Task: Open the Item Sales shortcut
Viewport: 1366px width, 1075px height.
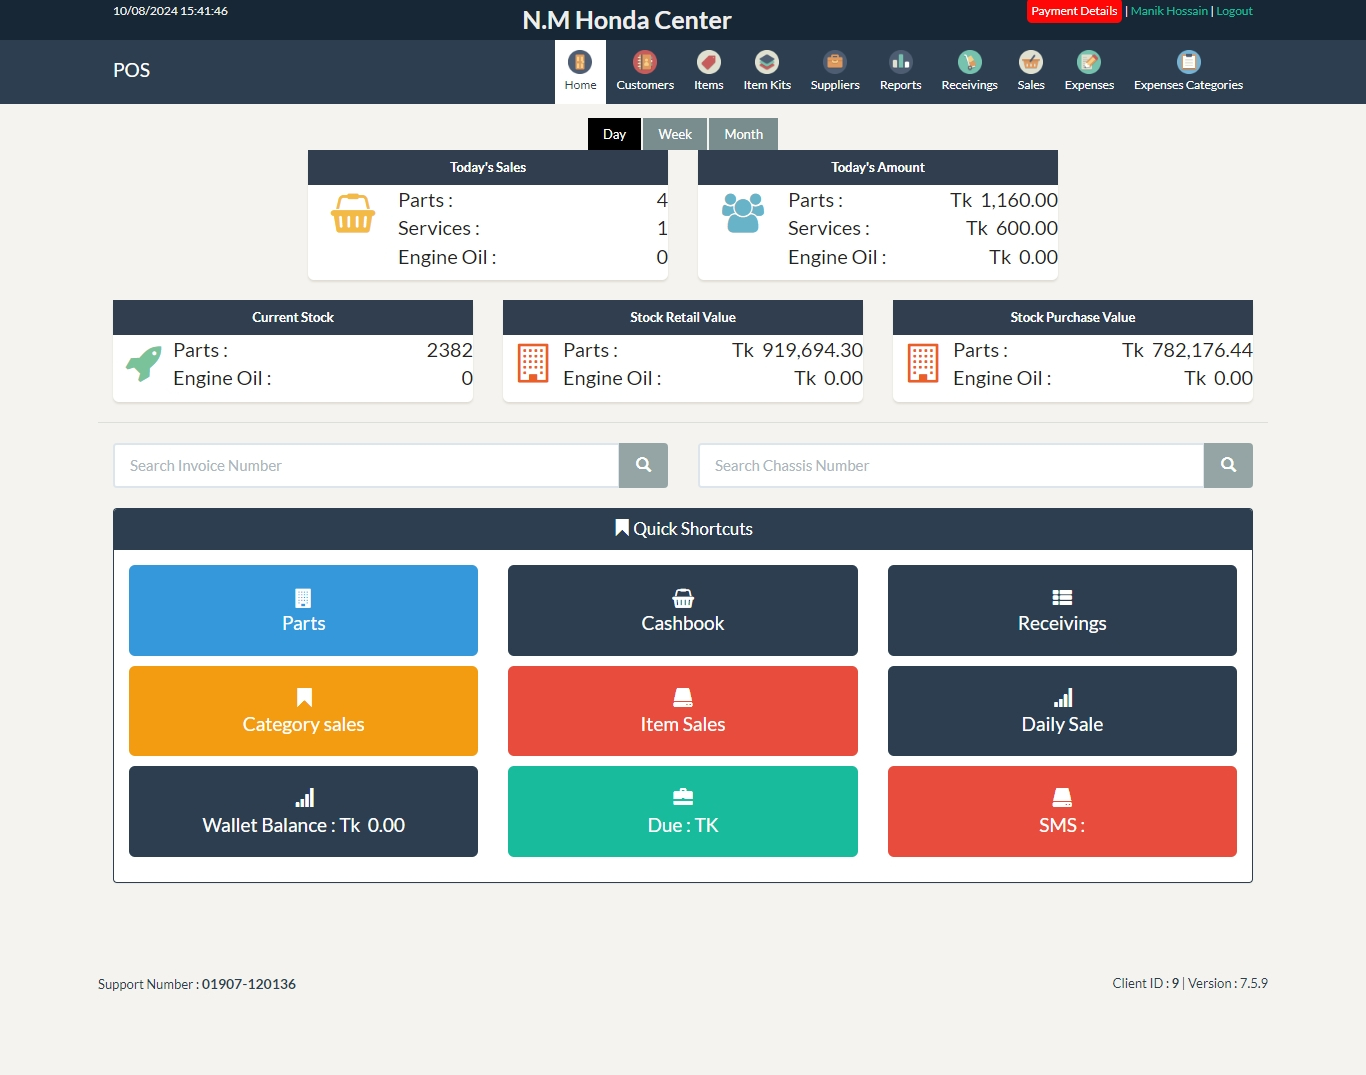Action: coord(683,711)
